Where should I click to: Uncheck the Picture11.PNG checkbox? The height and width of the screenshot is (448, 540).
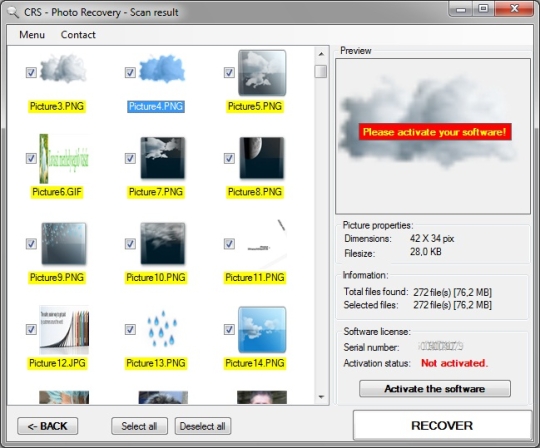pyautogui.click(x=229, y=243)
